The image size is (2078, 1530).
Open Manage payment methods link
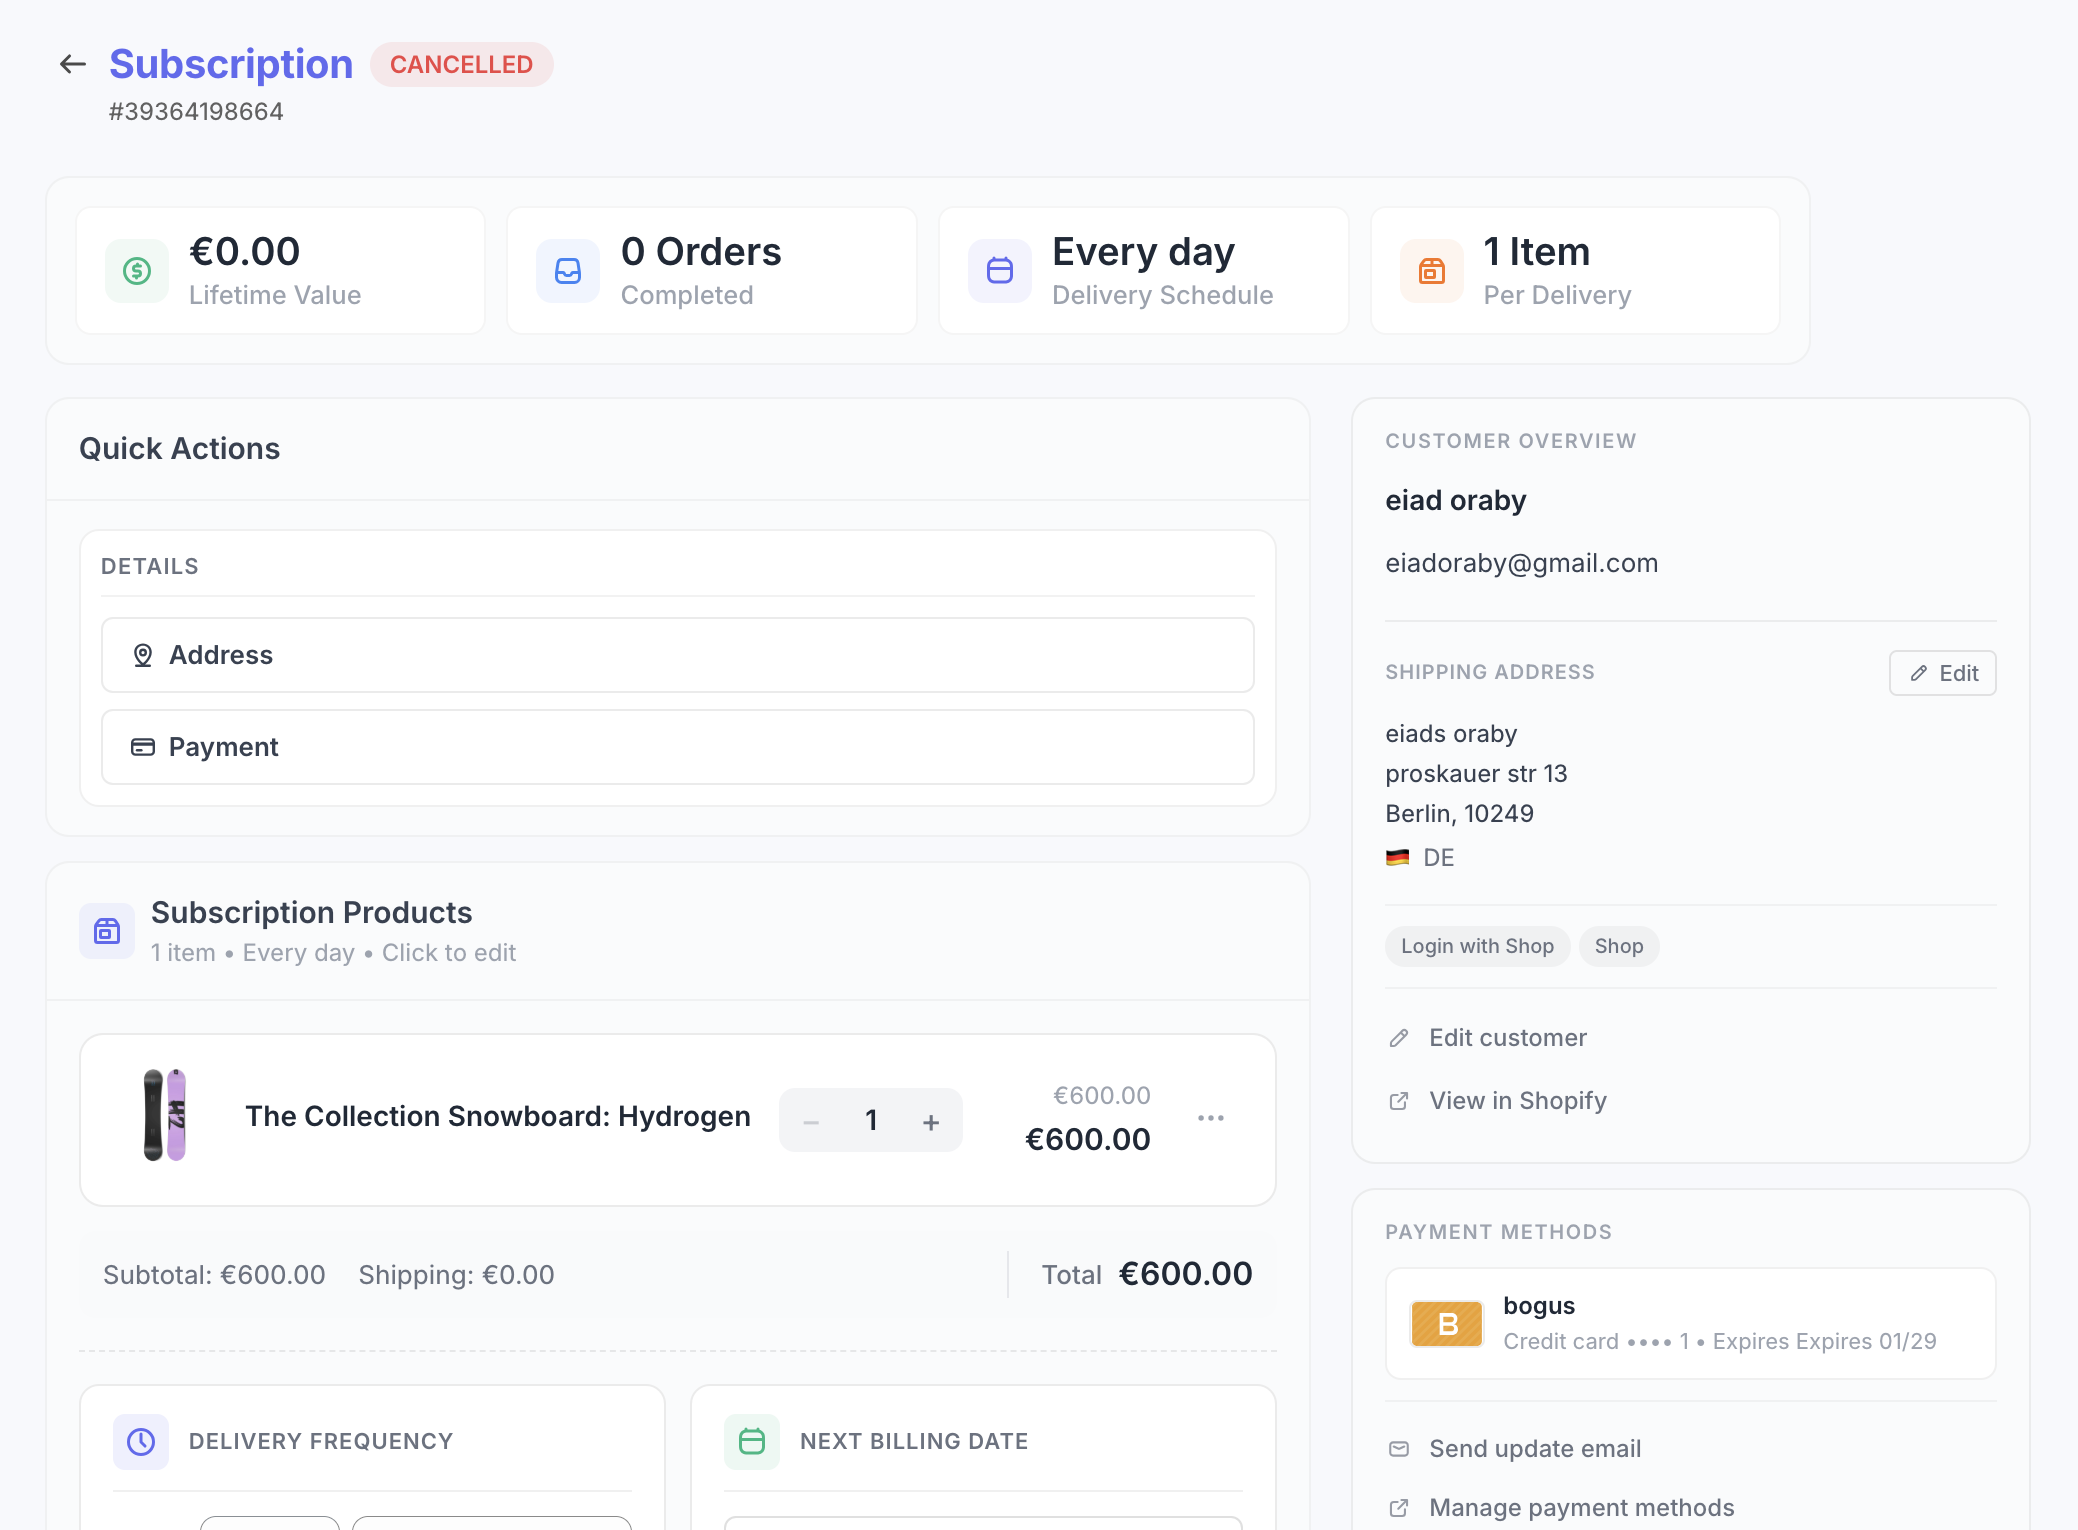coord(1582,1508)
